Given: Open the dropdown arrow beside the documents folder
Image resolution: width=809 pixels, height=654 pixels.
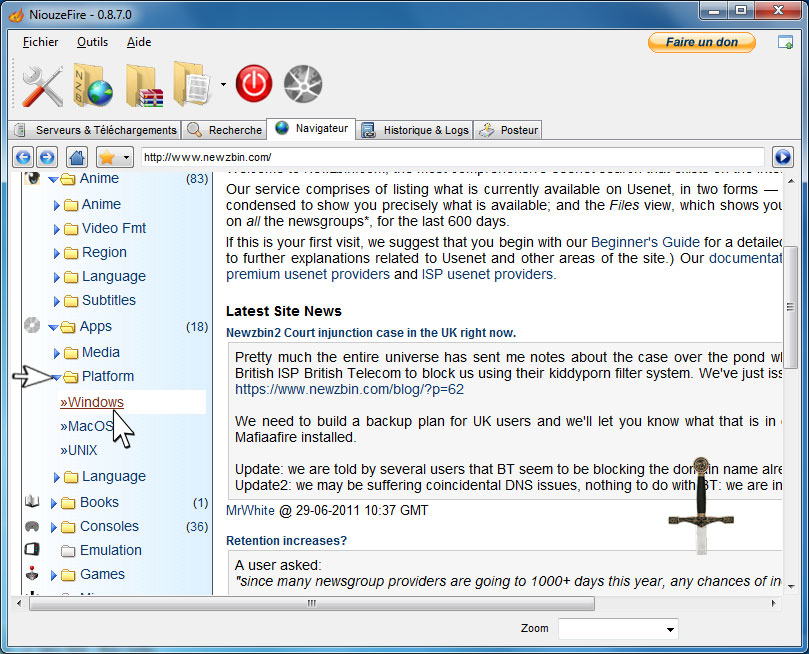Looking at the screenshot, I should (223, 84).
